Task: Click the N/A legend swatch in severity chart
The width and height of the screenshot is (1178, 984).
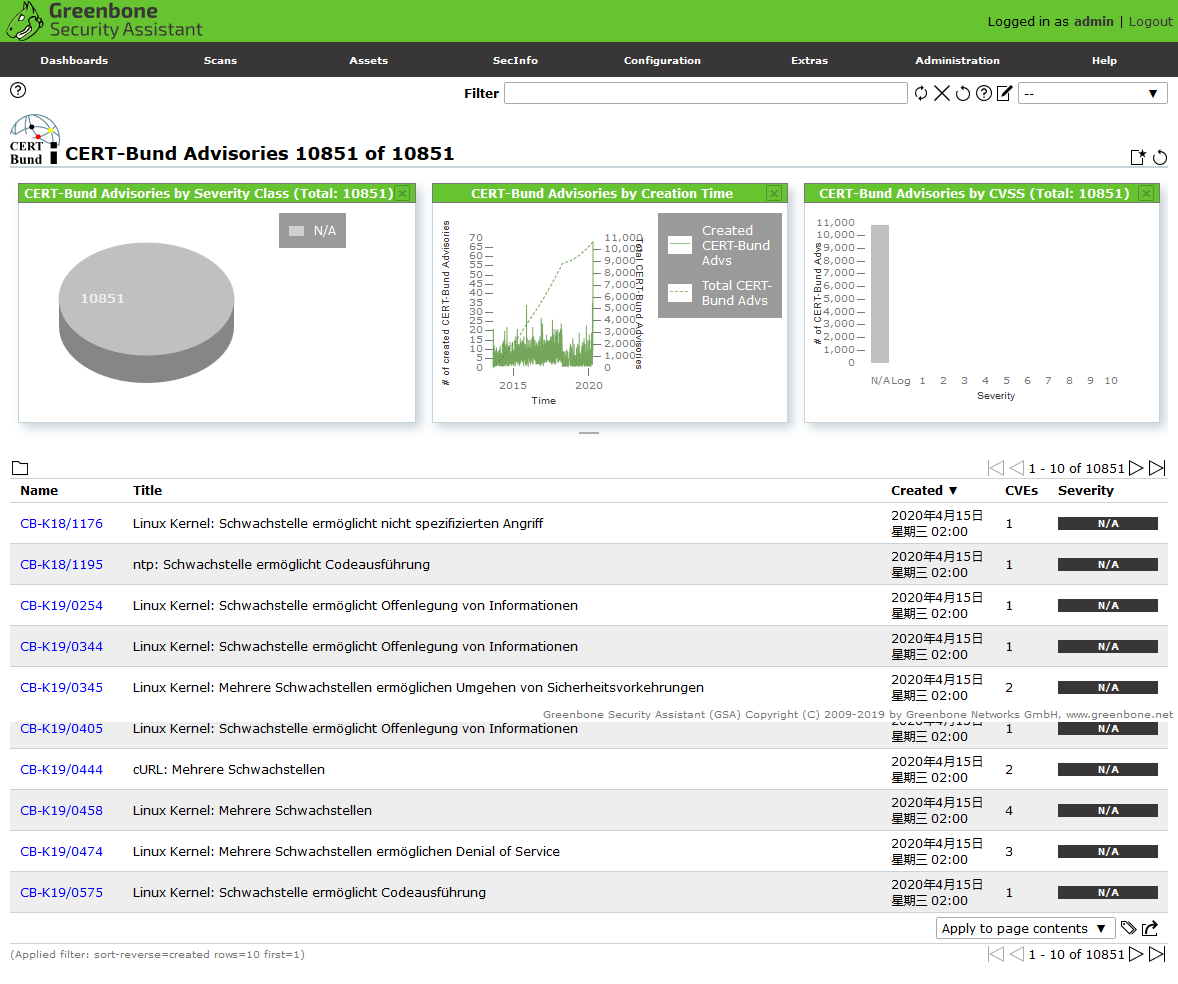Action: (x=297, y=231)
